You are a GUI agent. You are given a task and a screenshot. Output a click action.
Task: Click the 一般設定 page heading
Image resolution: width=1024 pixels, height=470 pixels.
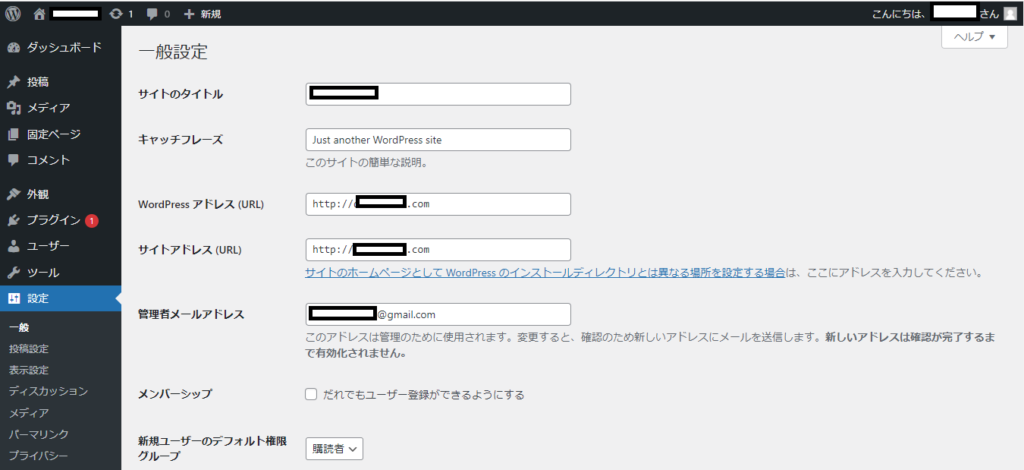pos(173,52)
